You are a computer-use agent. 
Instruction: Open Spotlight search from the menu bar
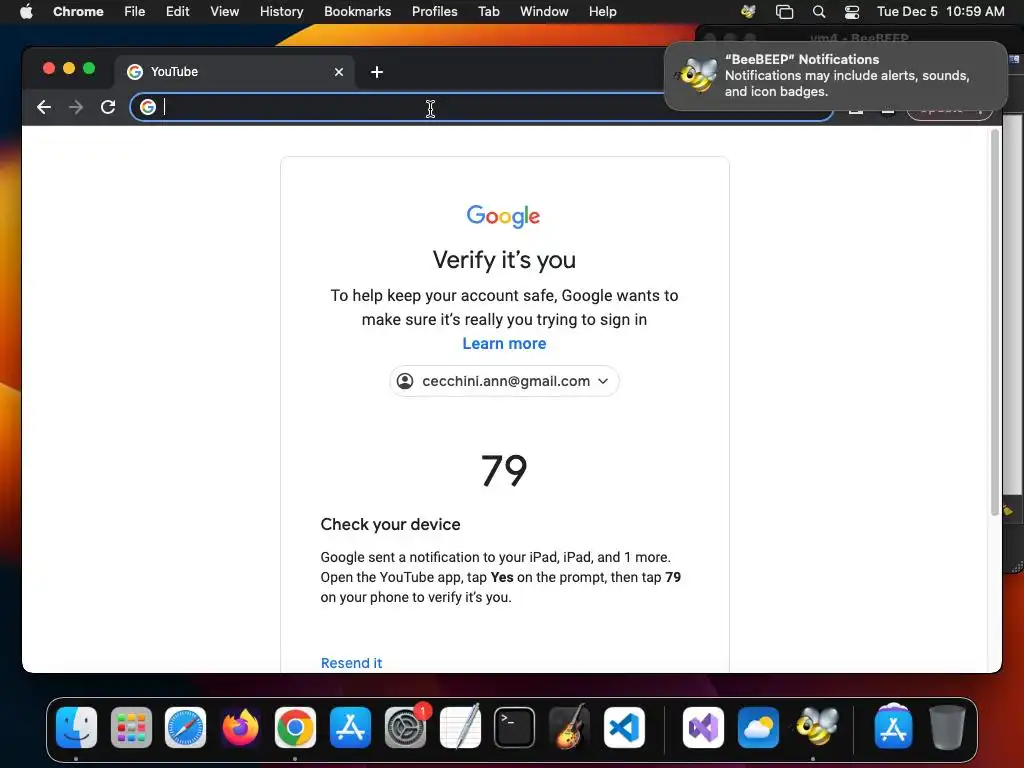(818, 11)
